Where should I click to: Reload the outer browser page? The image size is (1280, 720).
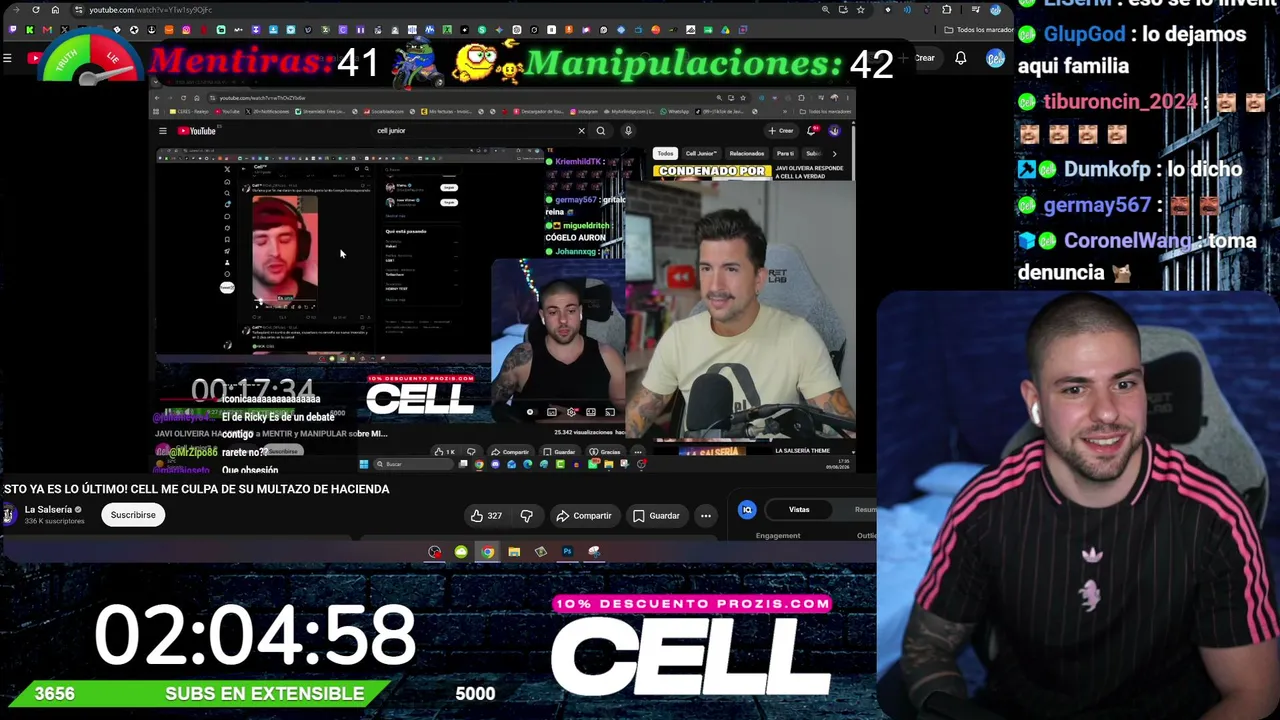[x=36, y=10]
